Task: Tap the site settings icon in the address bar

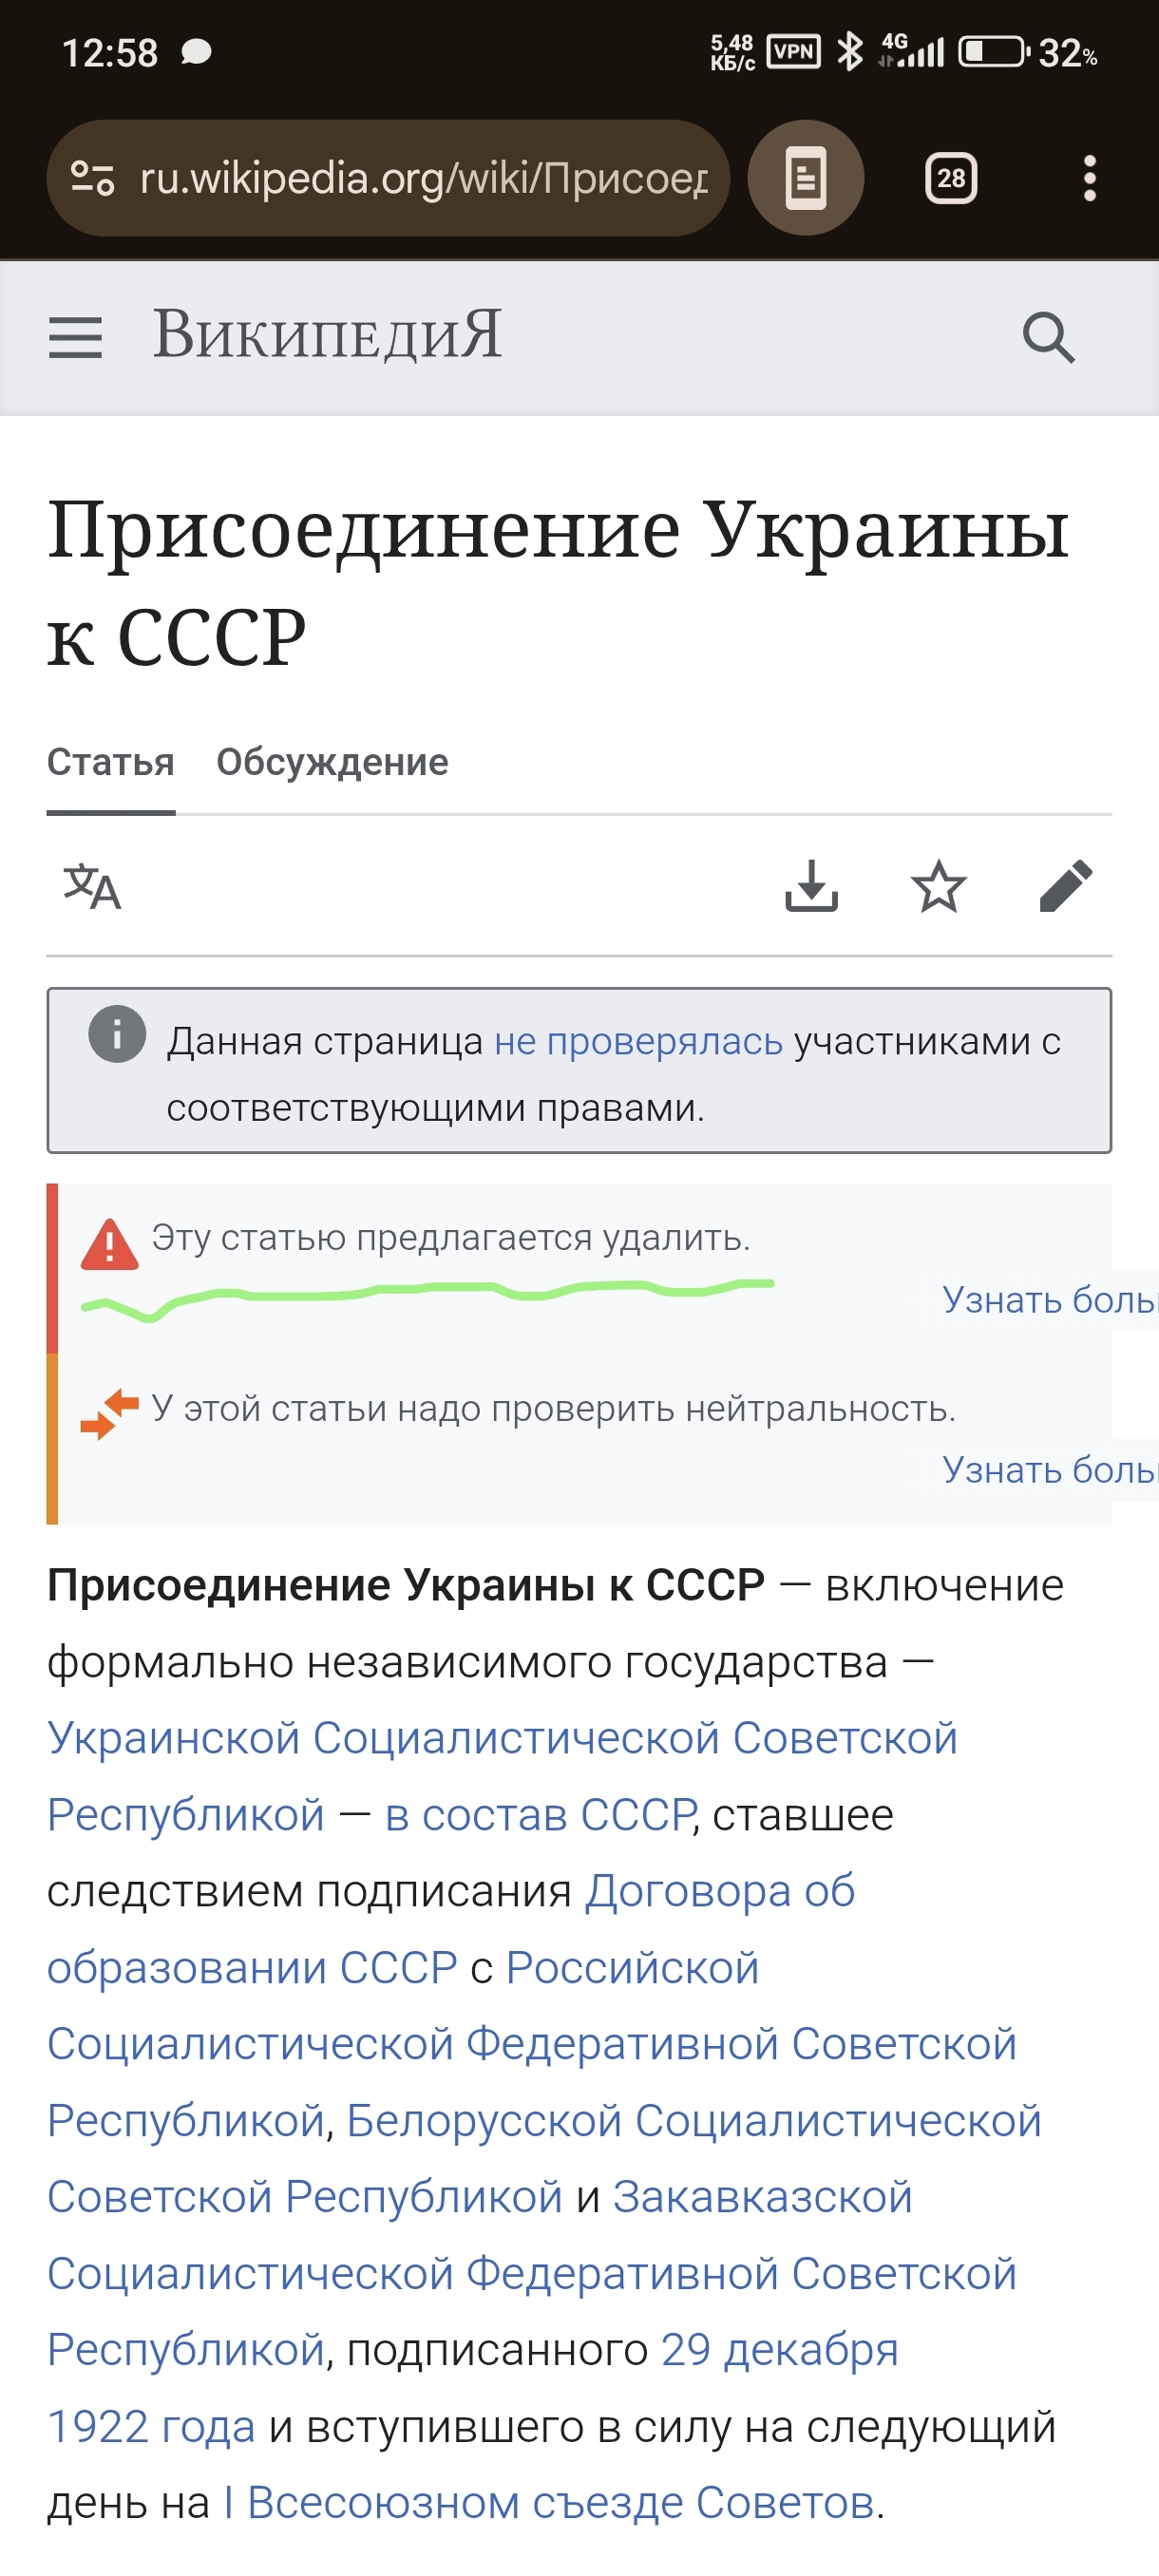Action: coord(92,179)
